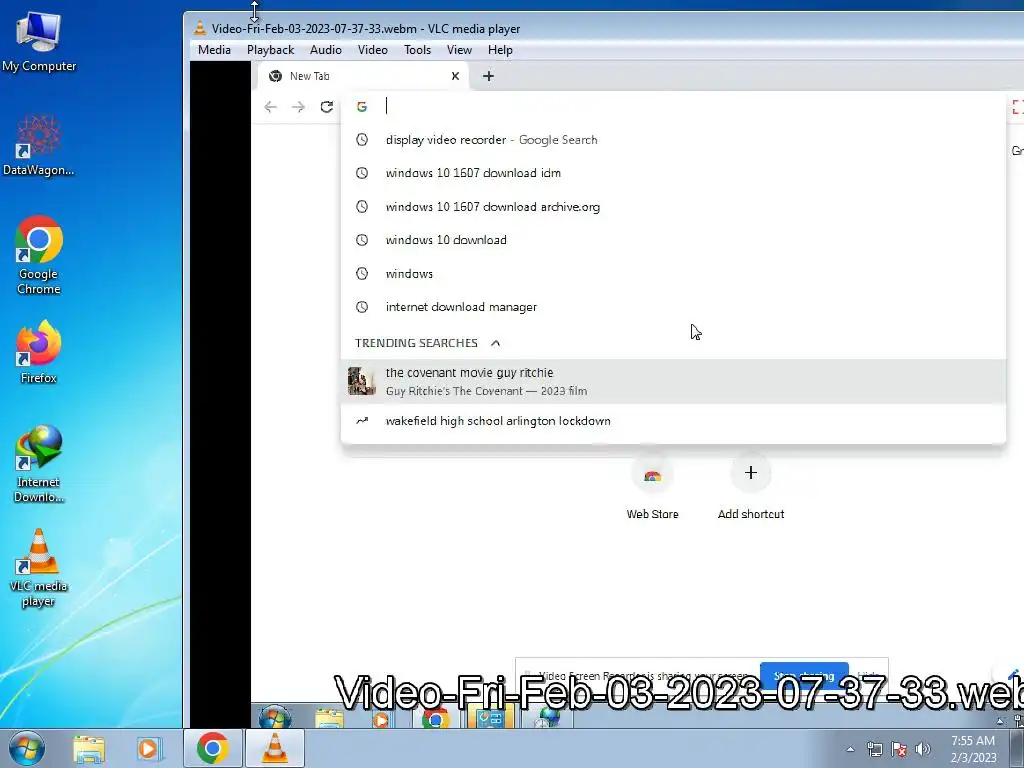Switch to VLC in the taskbar
Screen dimensions: 1024x768
point(275,748)
